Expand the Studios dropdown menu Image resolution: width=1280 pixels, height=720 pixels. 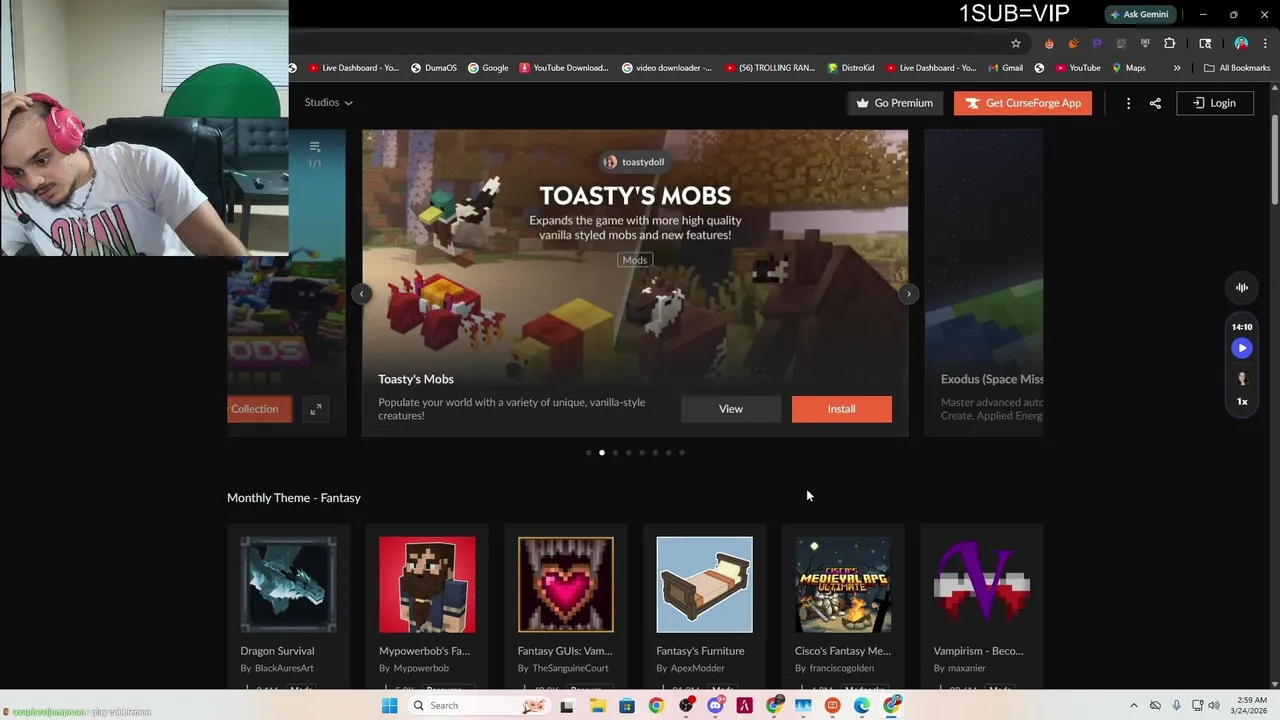328,102
